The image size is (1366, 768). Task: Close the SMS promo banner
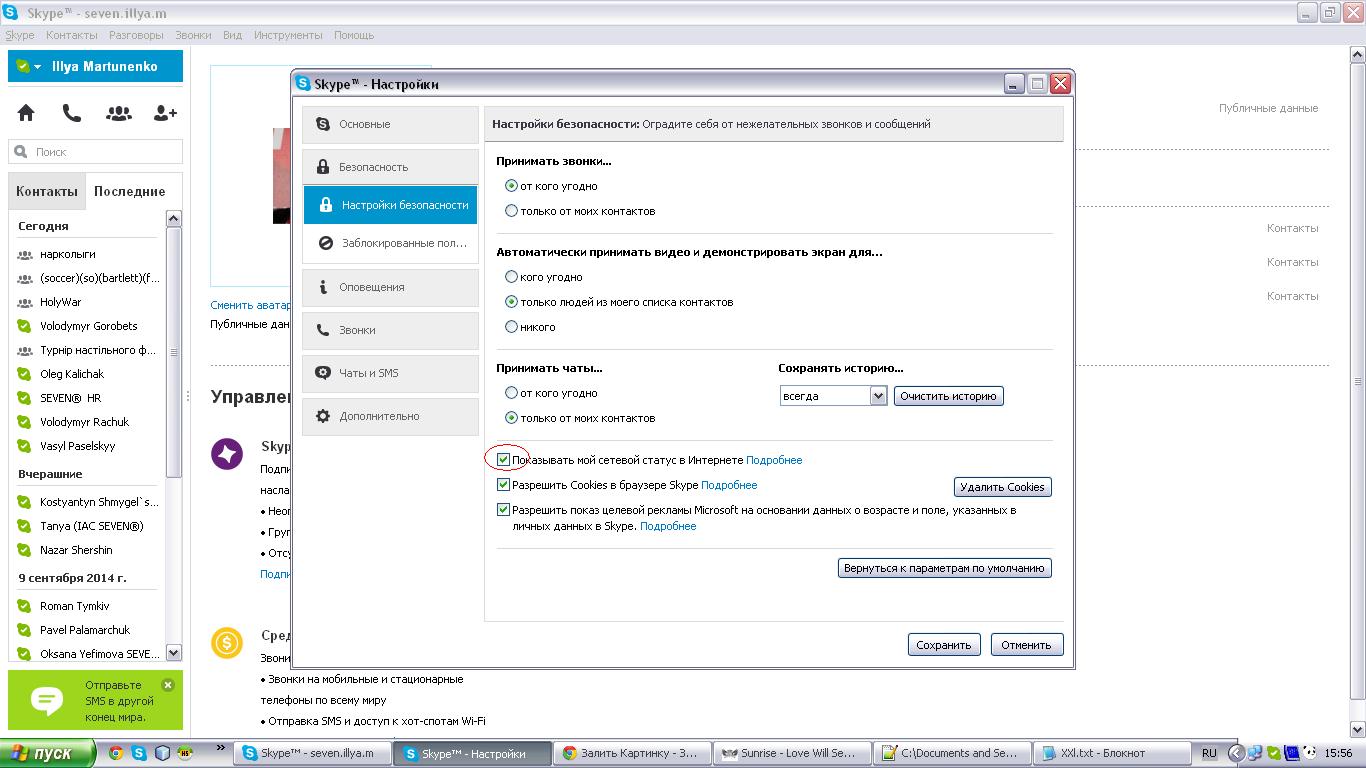[x=168, y=685]
